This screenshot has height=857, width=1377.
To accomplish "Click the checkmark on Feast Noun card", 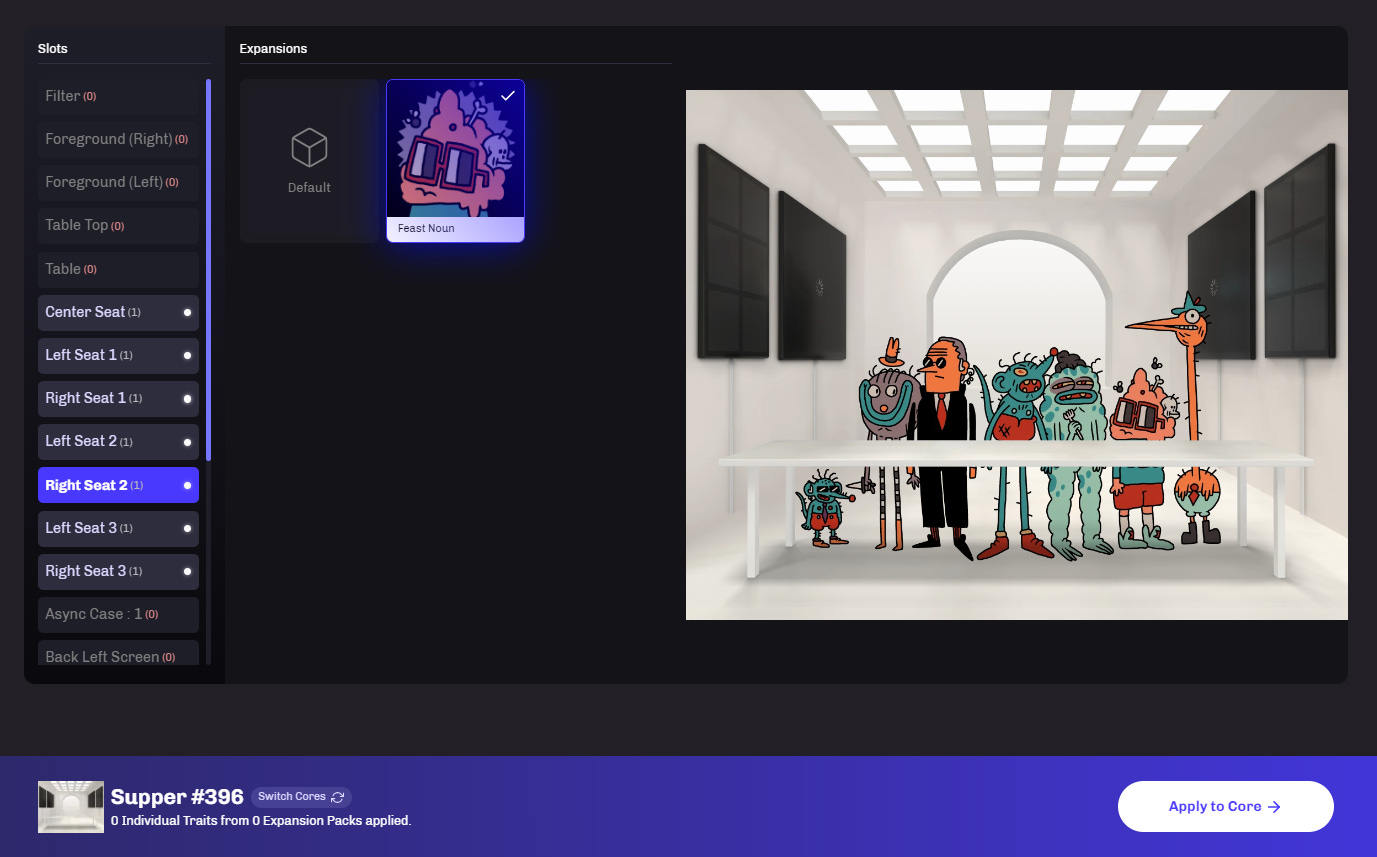I will pyautogui.click(x=508, y=95).
